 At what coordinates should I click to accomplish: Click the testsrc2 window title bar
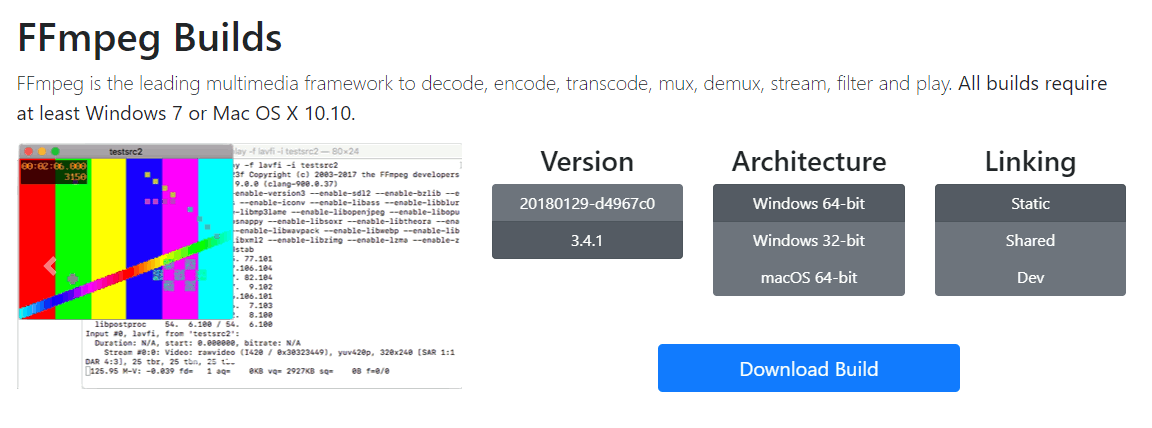(x=125, y=151)
